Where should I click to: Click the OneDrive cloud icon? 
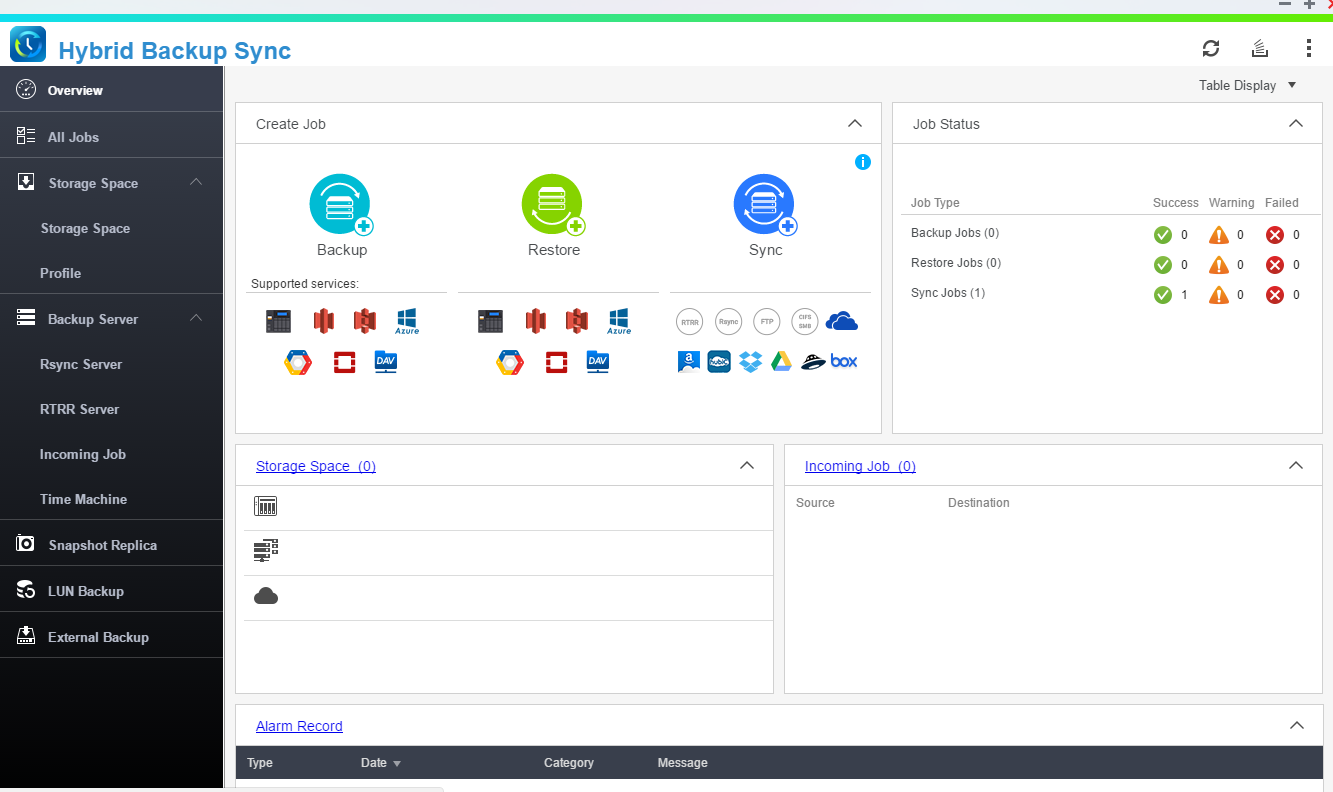coord(842,321)
